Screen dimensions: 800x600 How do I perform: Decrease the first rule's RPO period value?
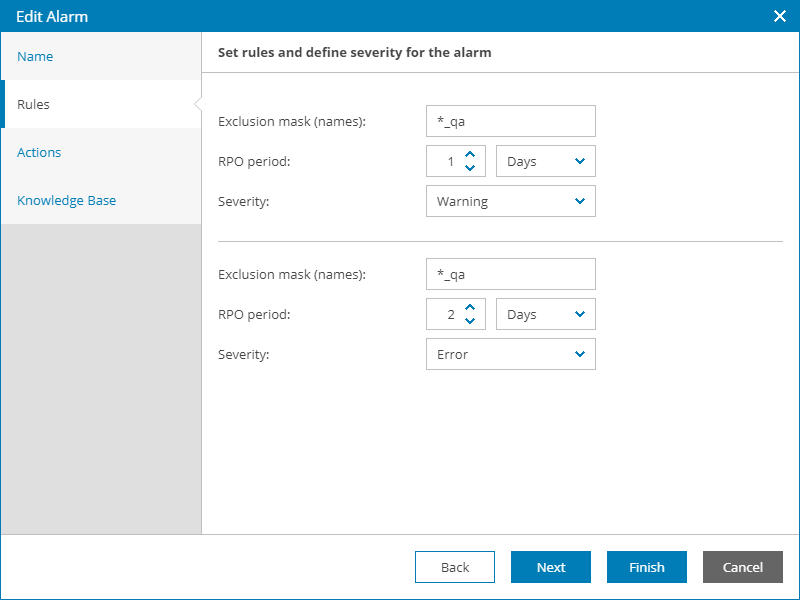coord(470,168)
